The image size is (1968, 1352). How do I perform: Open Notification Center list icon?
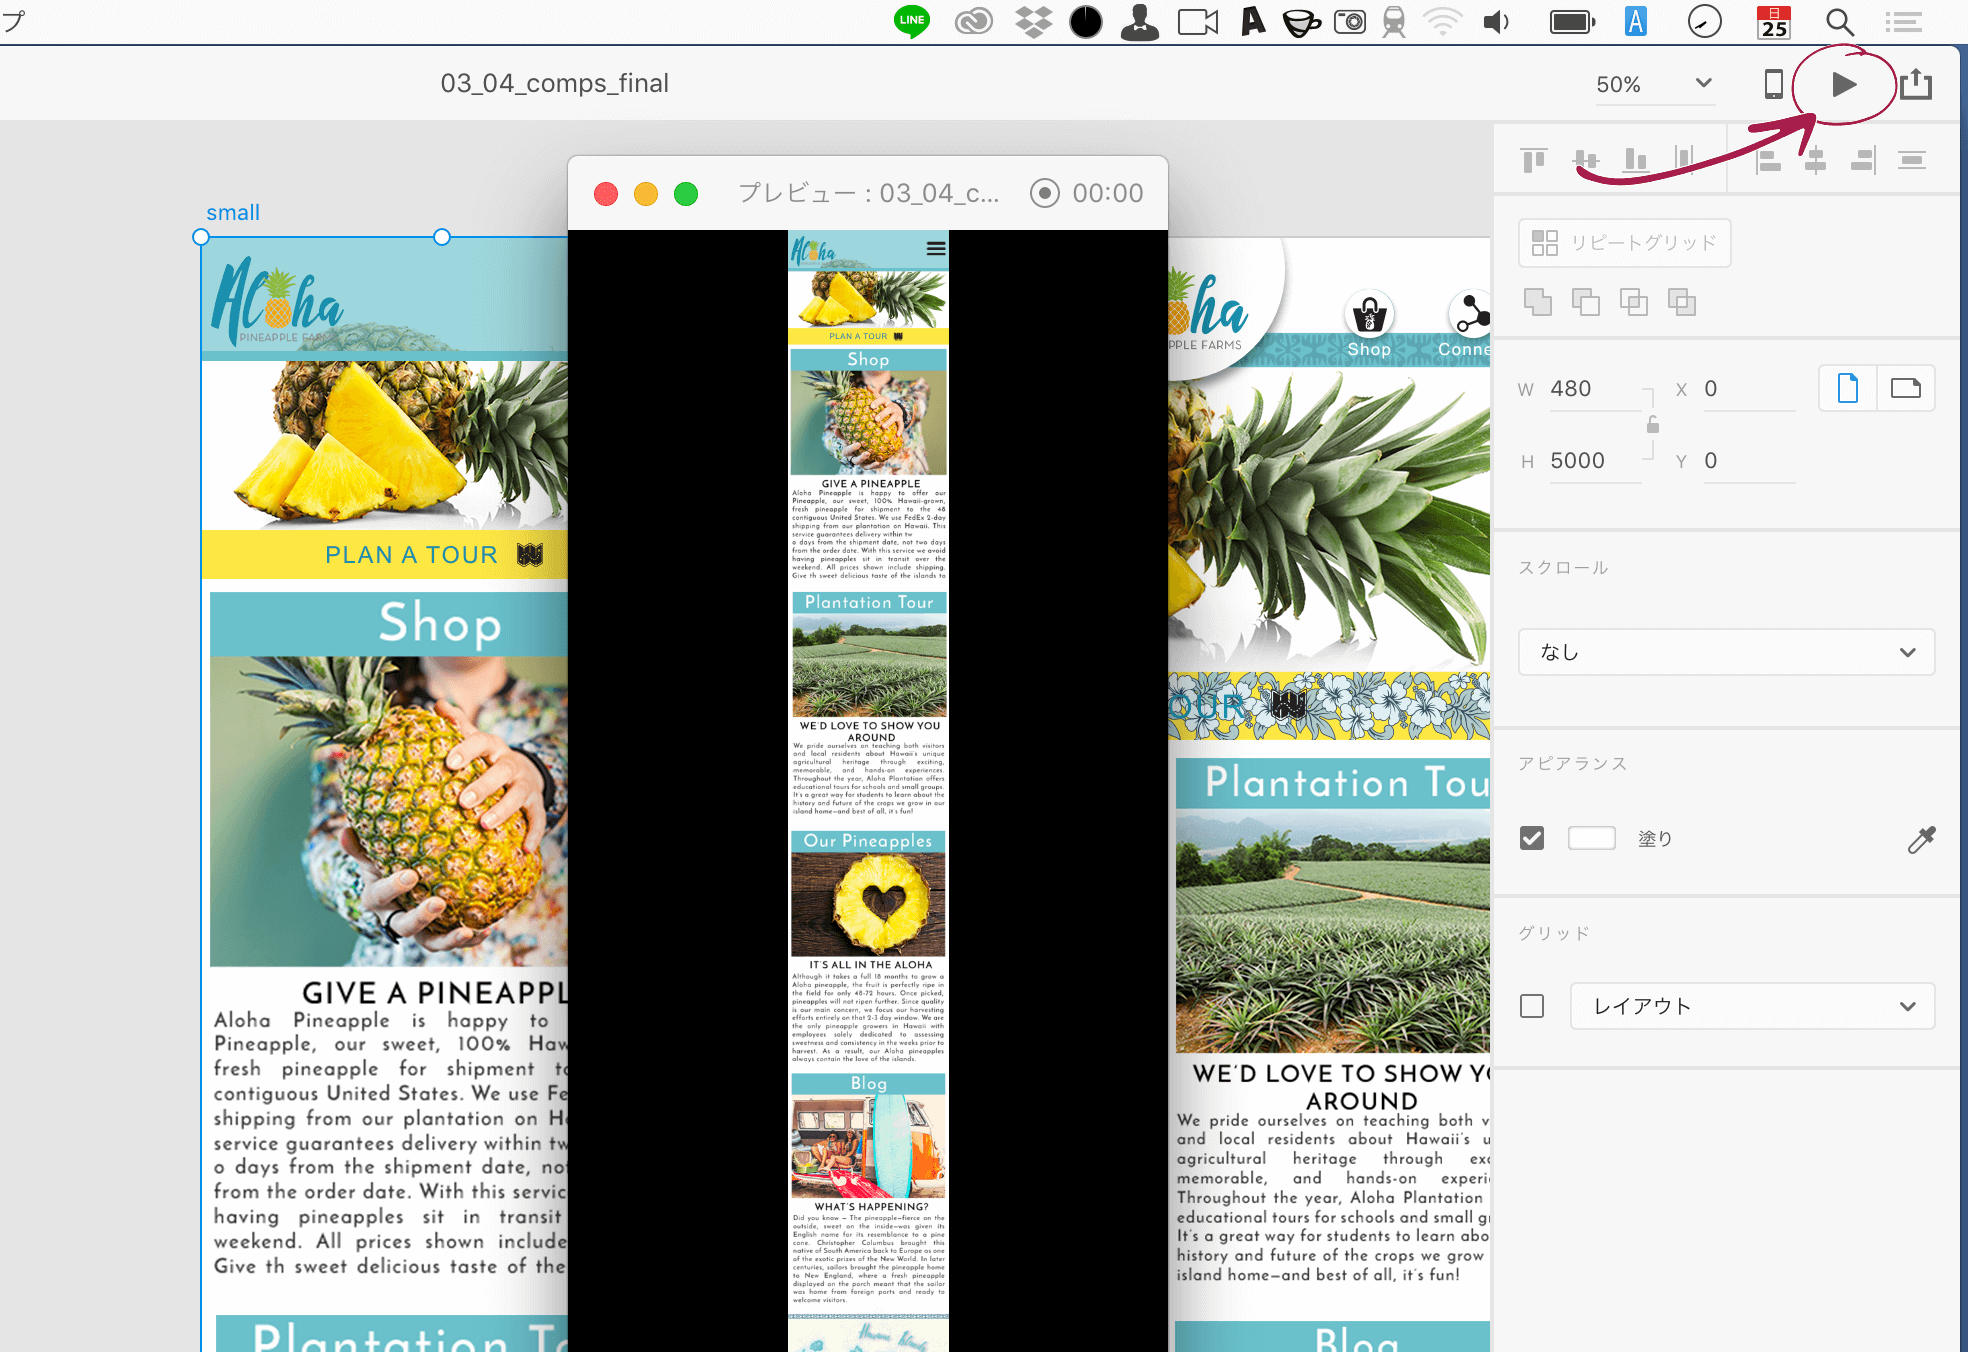pyautogui.click(x=1904, y=22)
